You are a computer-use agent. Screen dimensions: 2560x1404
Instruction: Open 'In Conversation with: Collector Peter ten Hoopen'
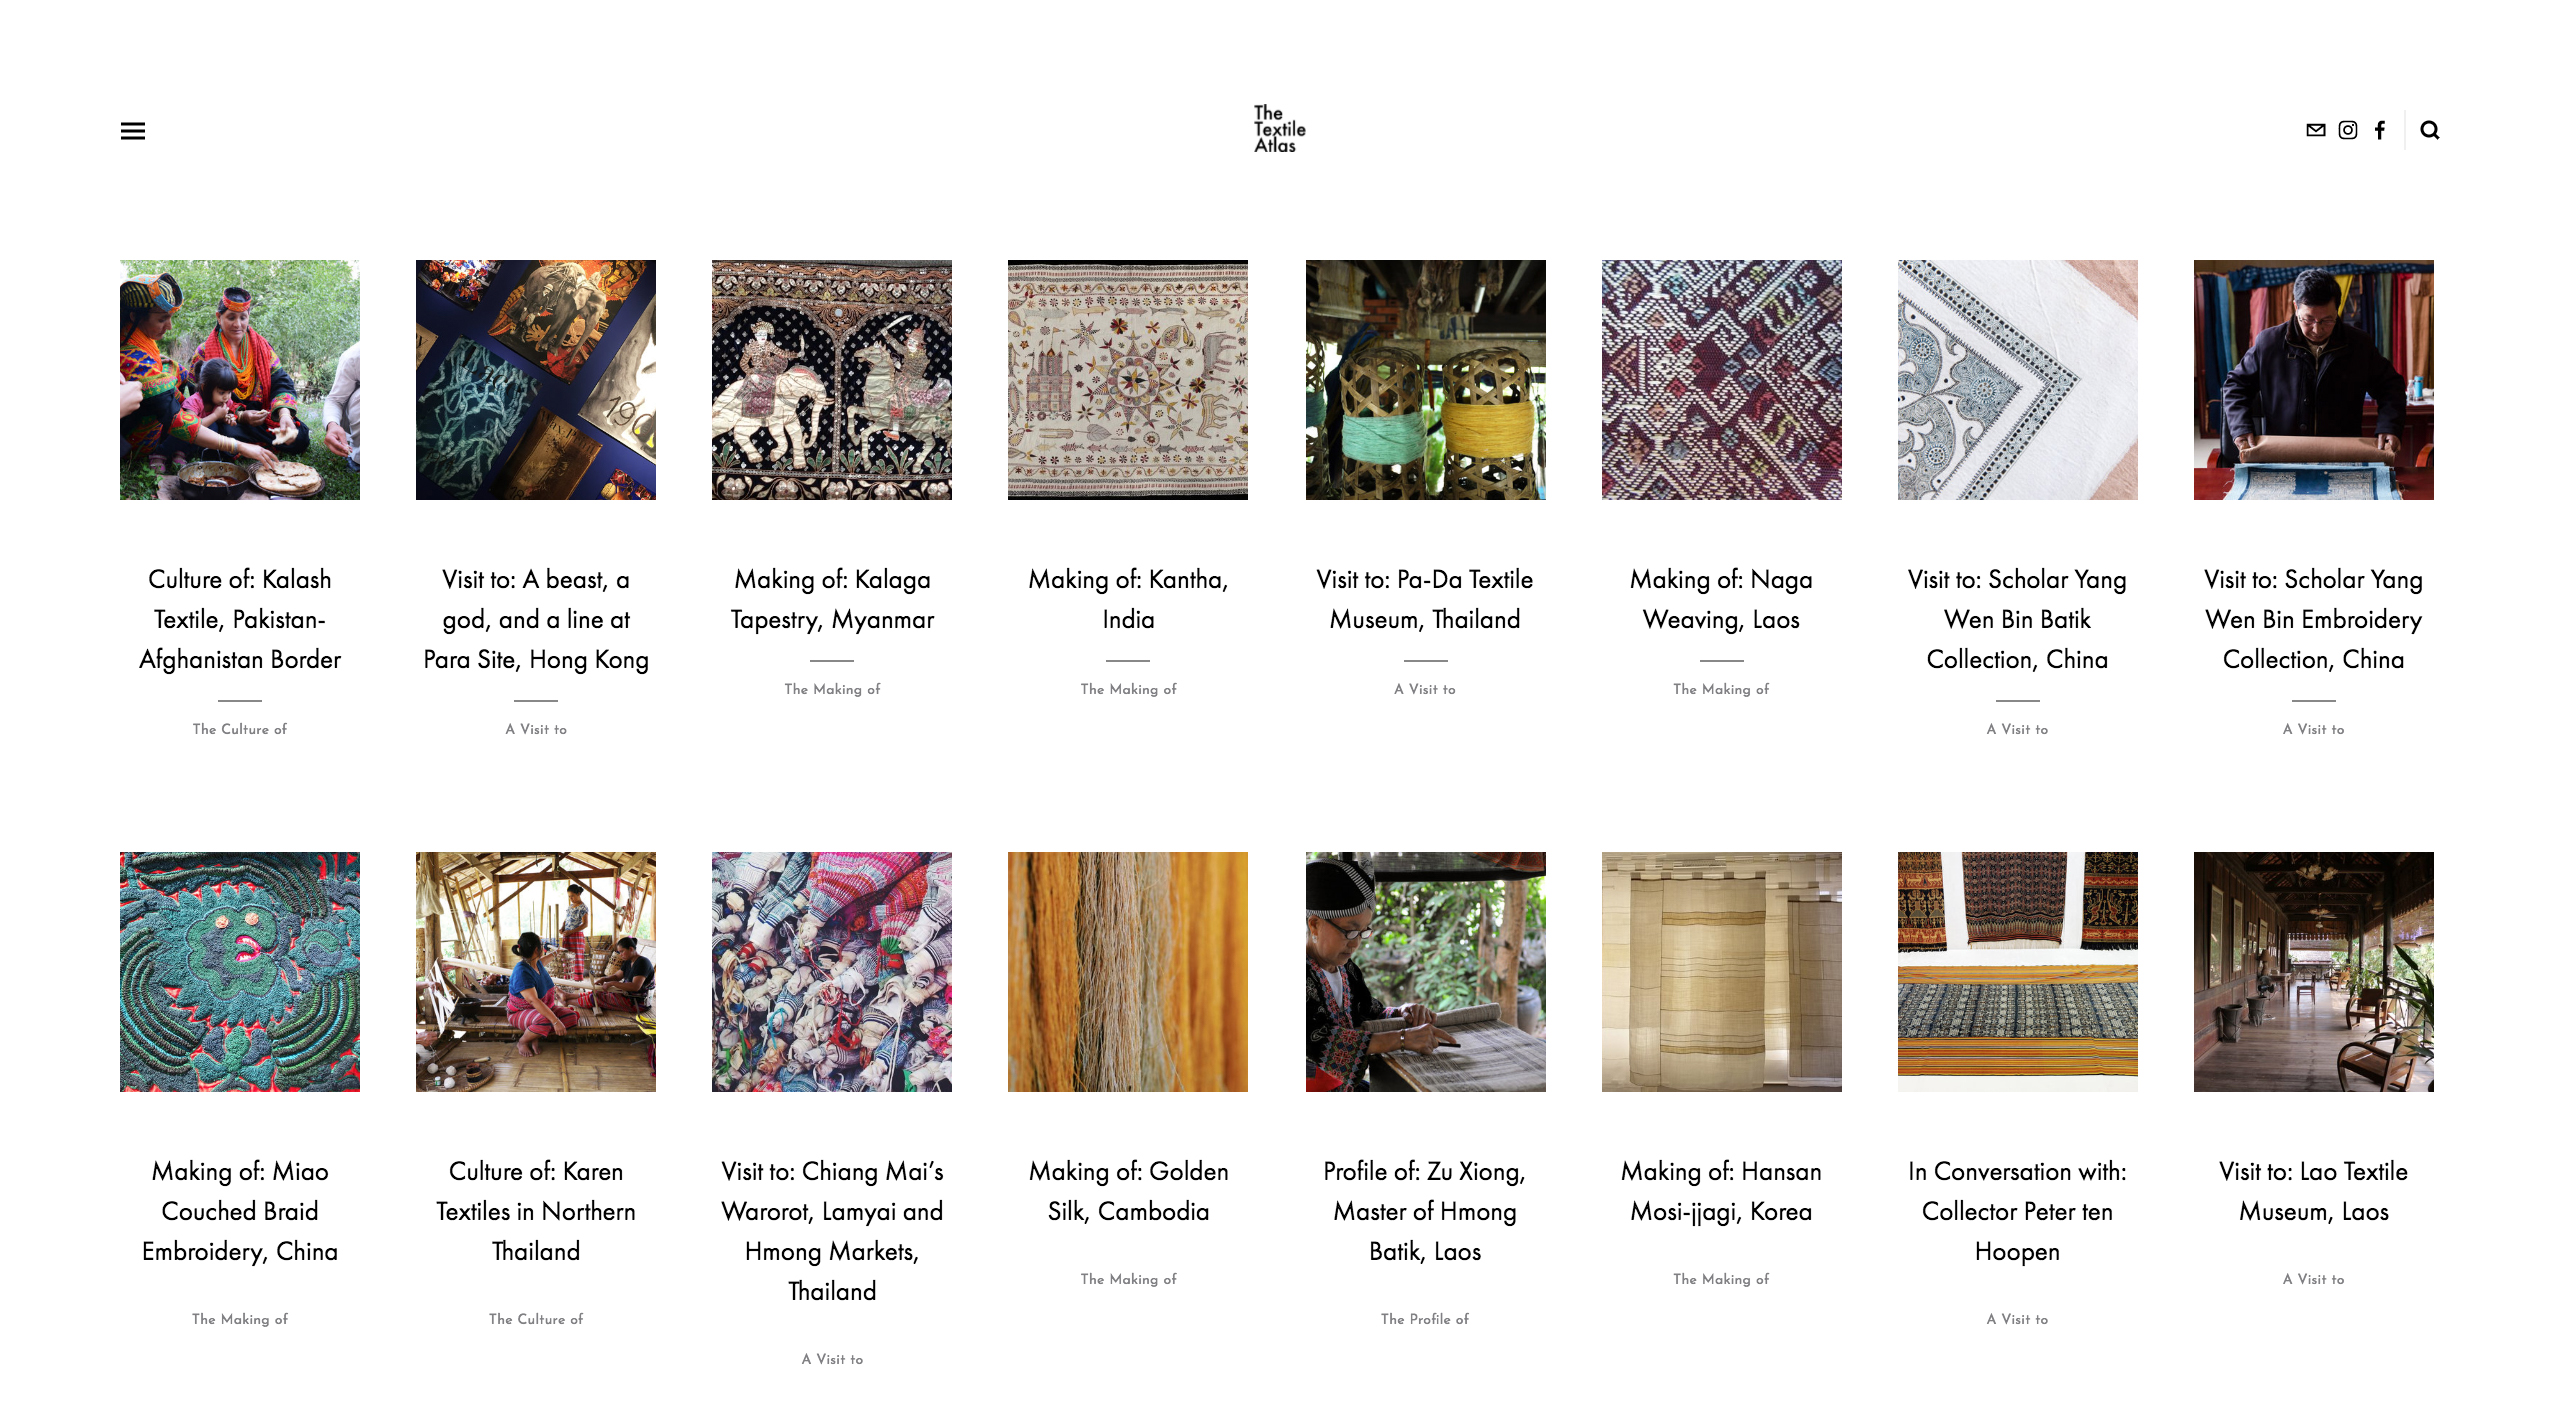pyautogui.click(x=2017, y=1211)
